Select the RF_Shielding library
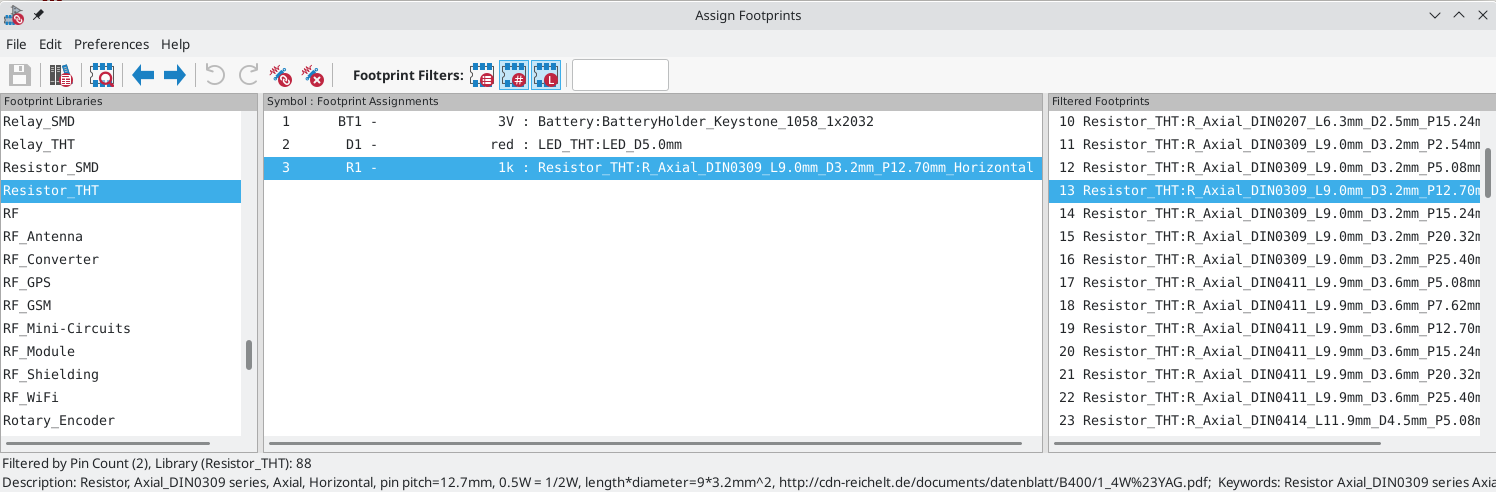This screenshot has width=1496, height=492. pyautogui.click(x=120, y=374)
